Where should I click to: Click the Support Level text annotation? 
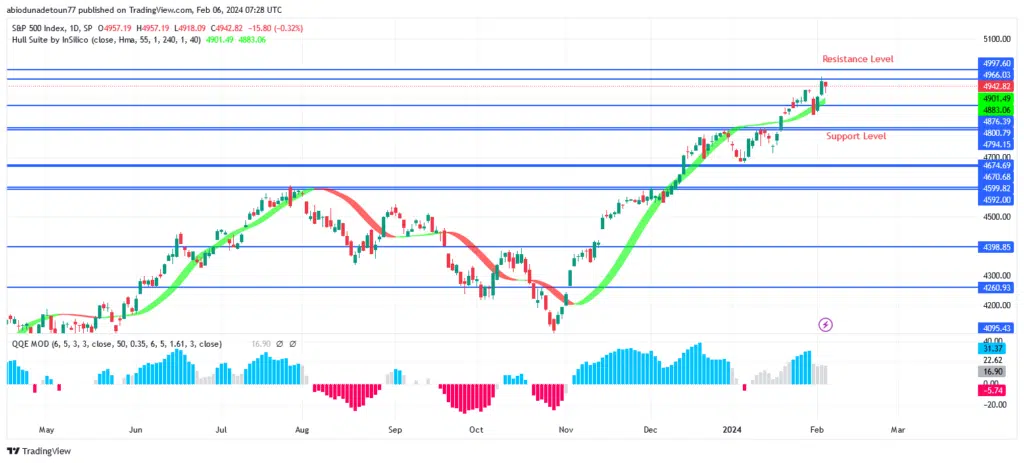pyautogui.click(x=856, y=136)
